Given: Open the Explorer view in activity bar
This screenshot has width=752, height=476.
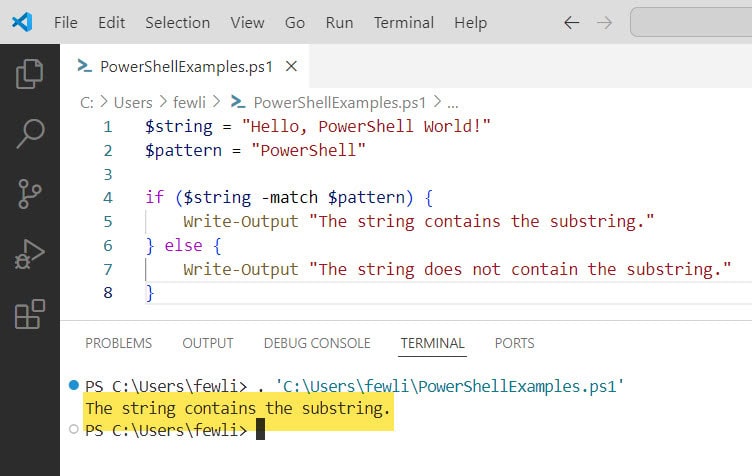Looking at the screenshot, I should [29, 74].
